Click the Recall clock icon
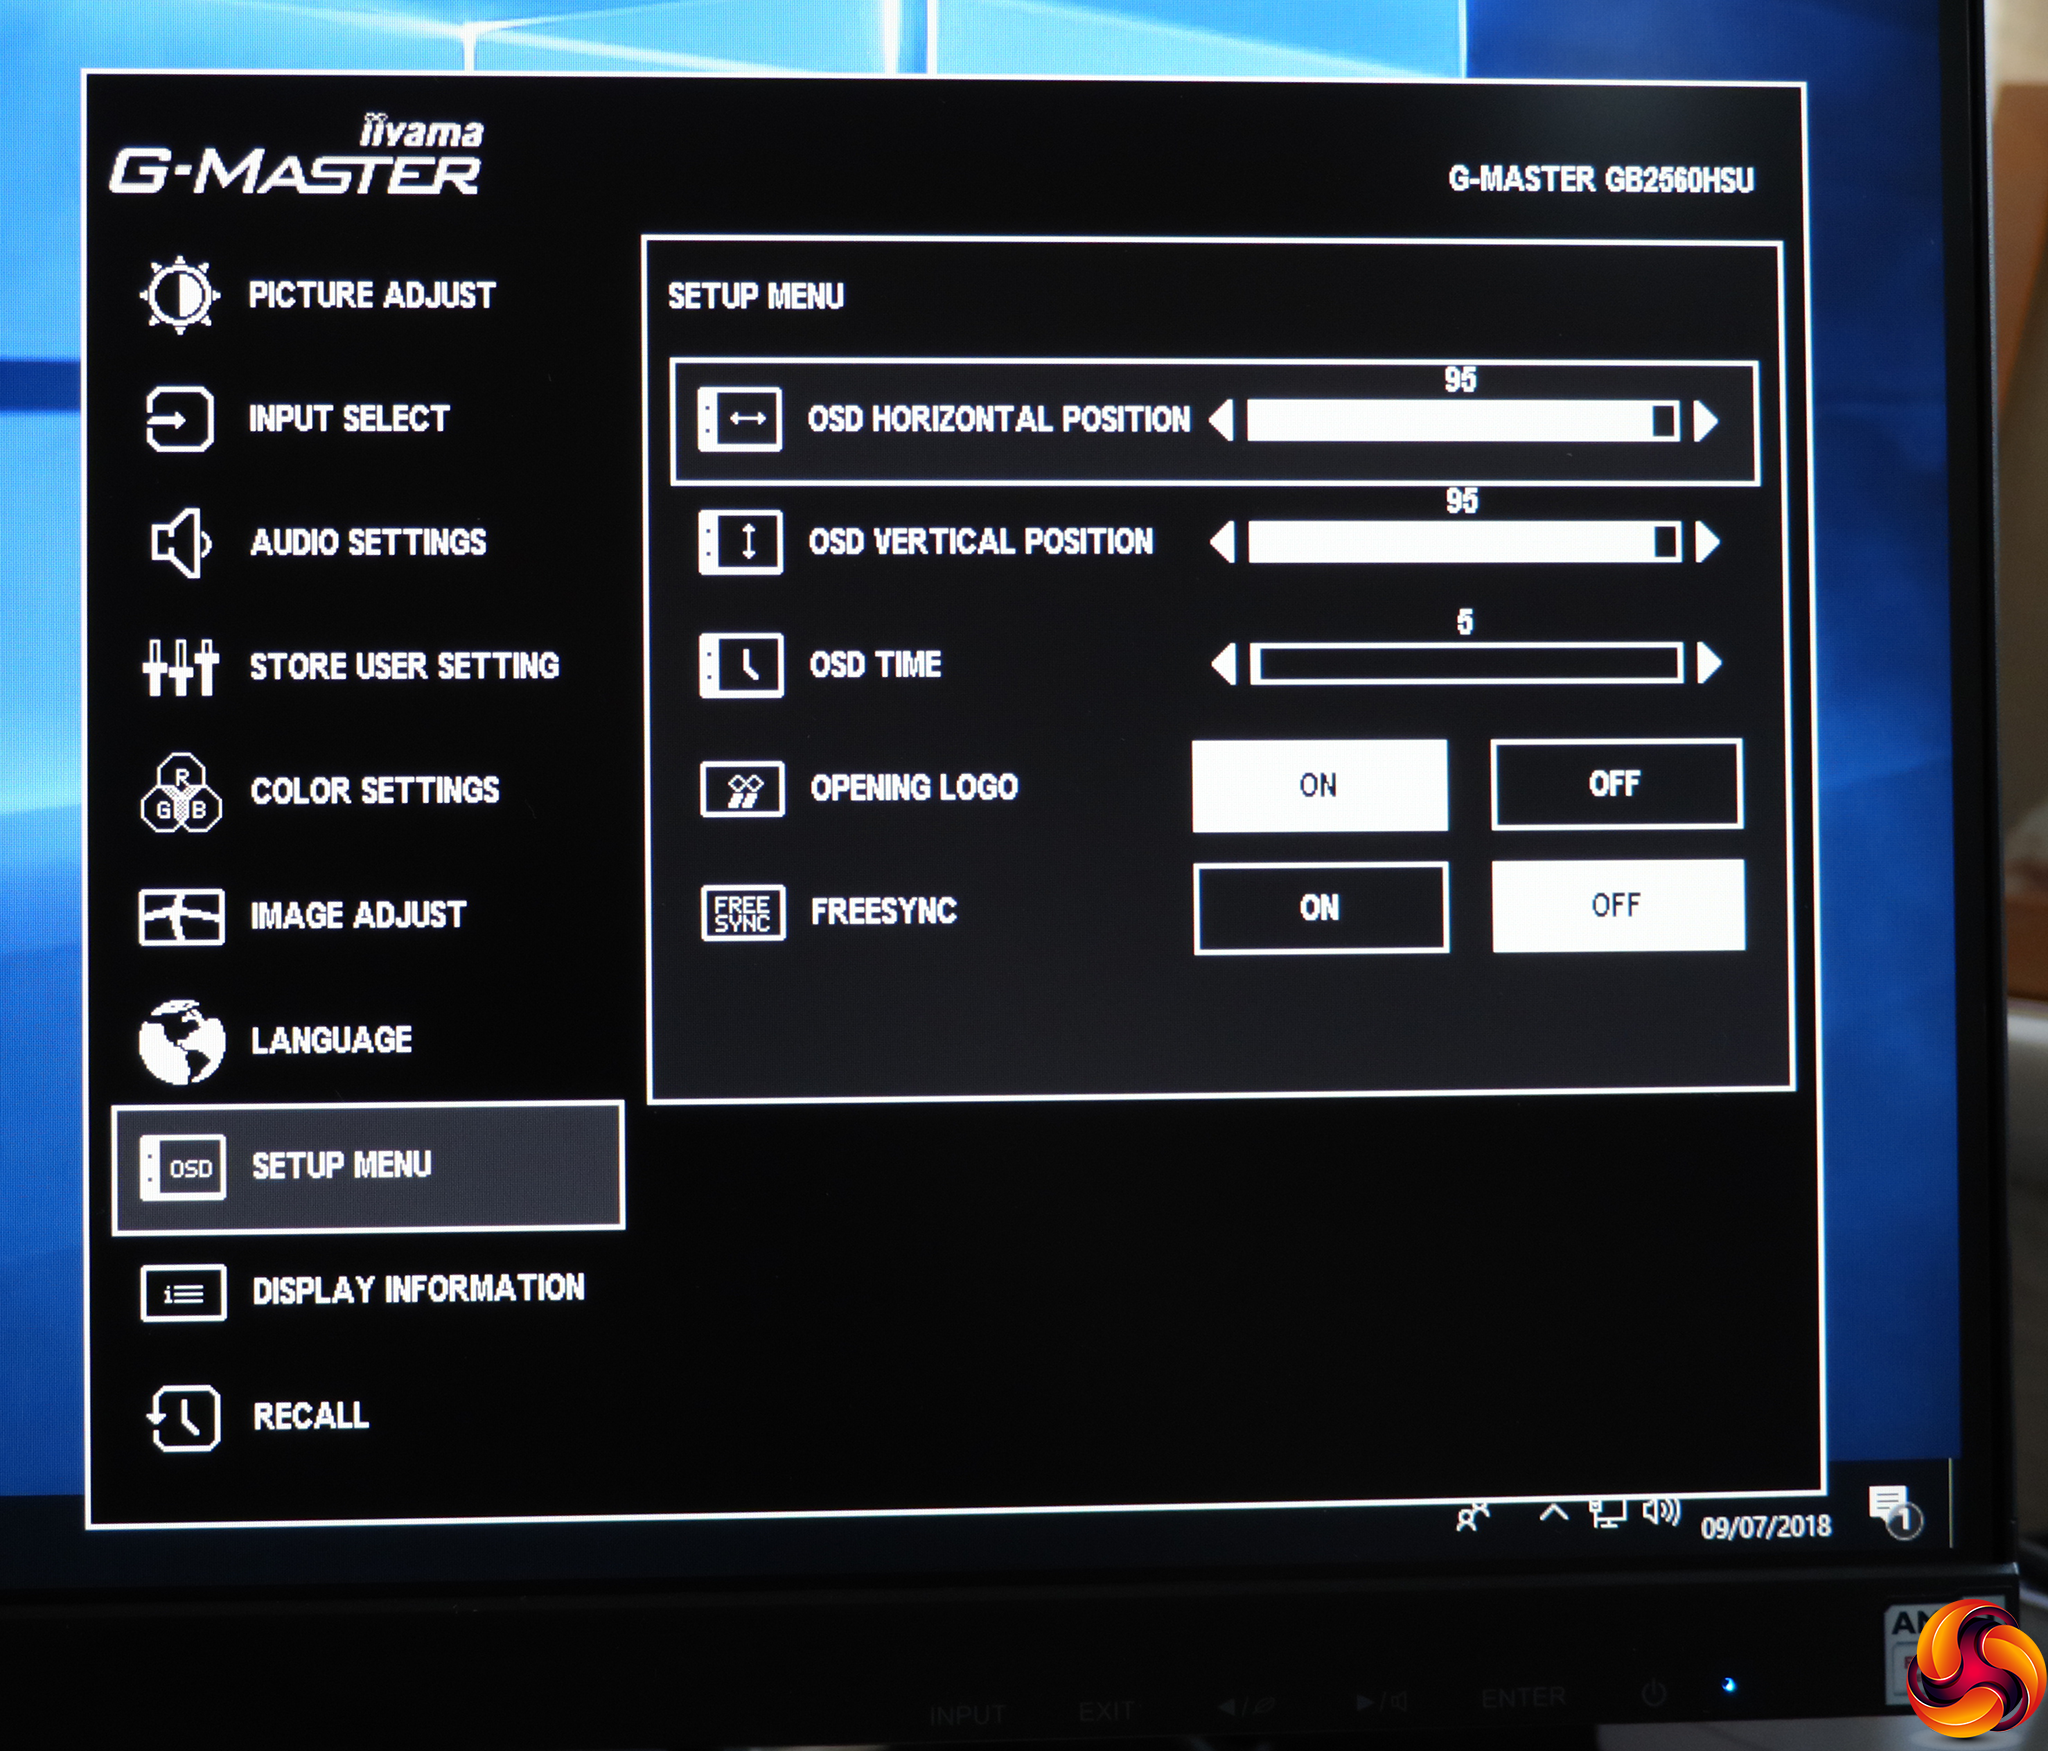This screenshot has width=2048, height=1751. (x=184, y=1416)
